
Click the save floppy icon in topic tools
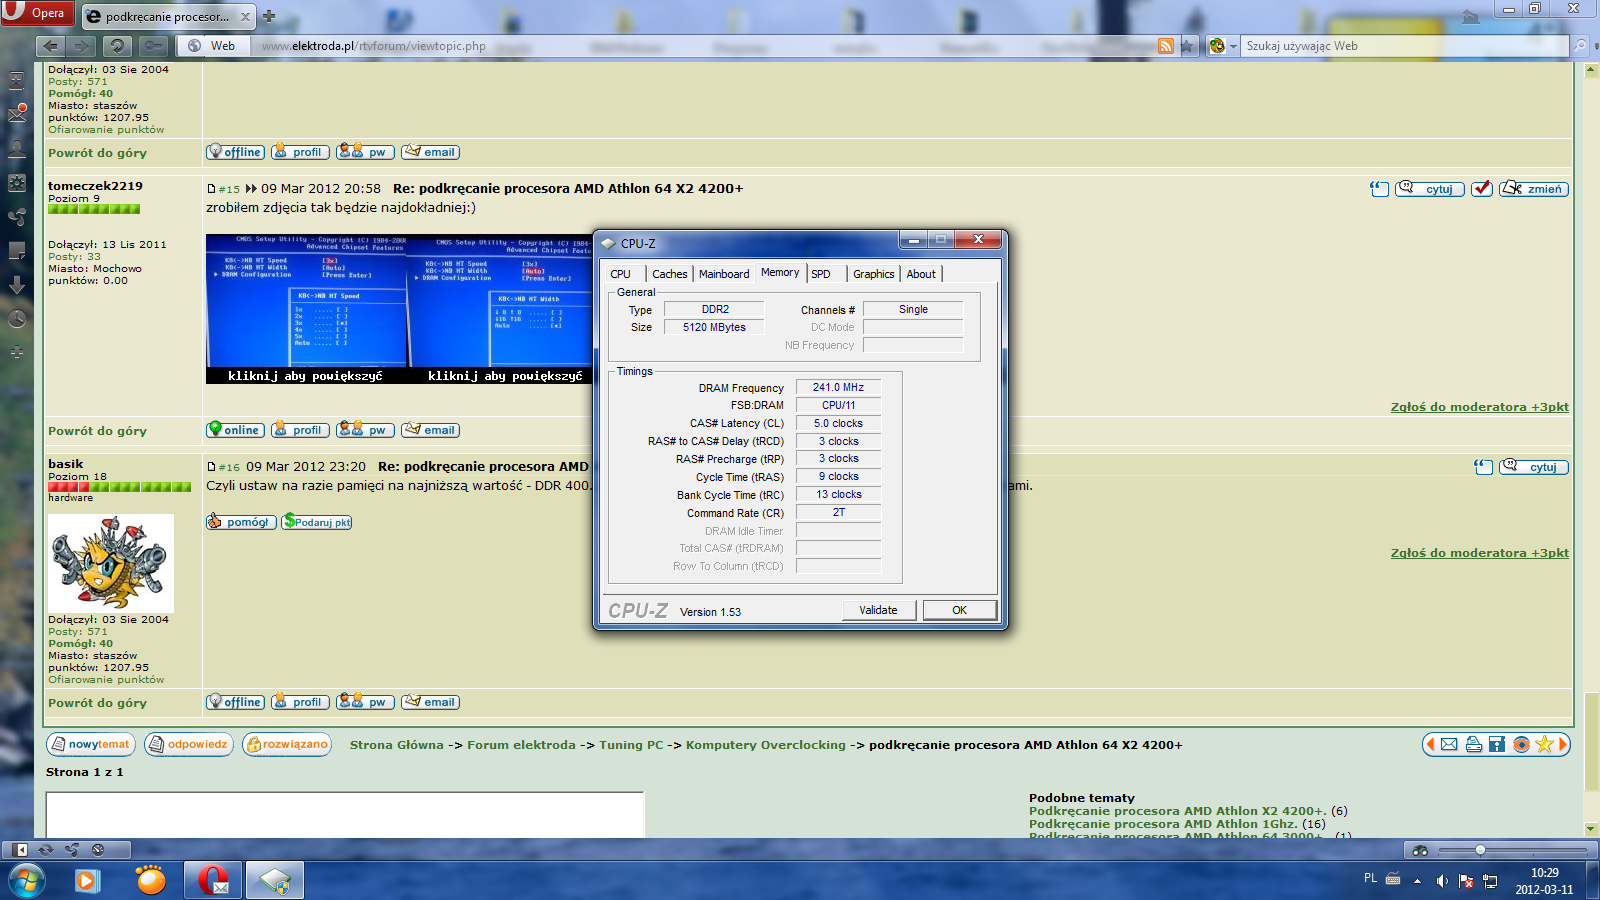[1497, 744]
